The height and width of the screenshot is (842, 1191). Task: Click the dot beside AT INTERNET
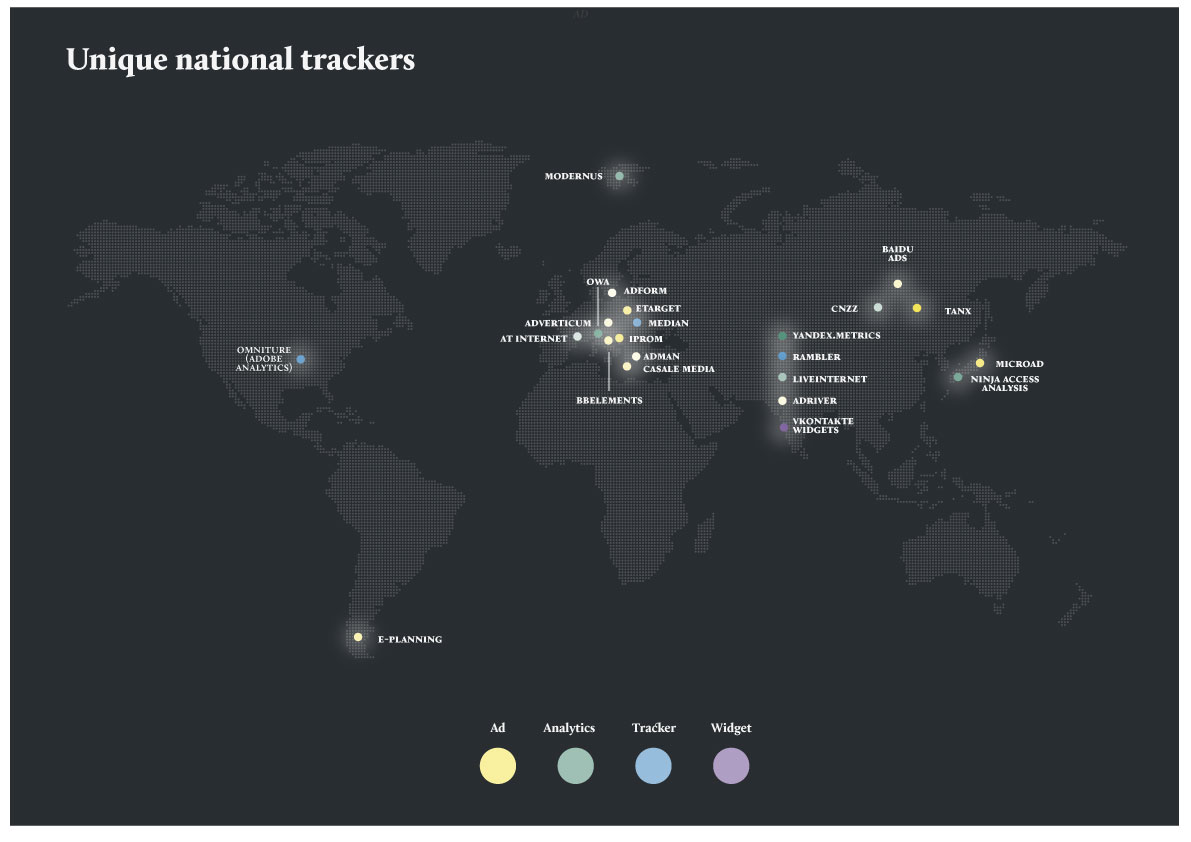click(x=577, y=336)
